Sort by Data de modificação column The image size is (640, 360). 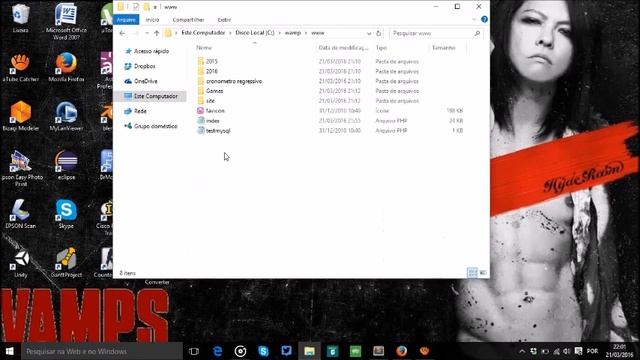pyautogui.click(x=343, y=48)
